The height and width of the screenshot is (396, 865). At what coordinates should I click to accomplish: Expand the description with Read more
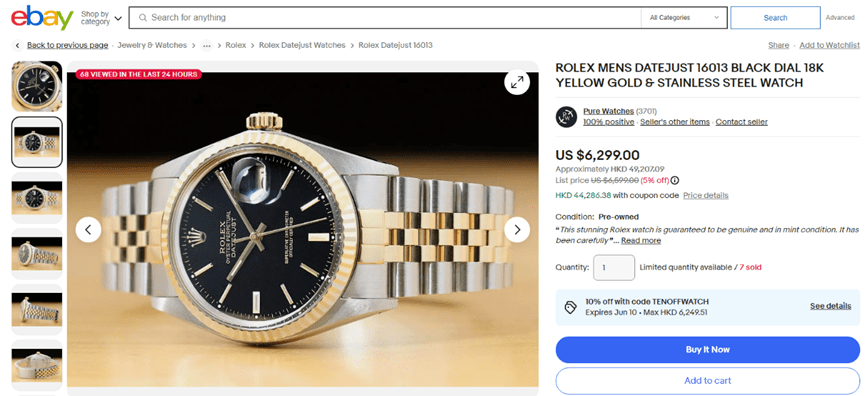641,240
